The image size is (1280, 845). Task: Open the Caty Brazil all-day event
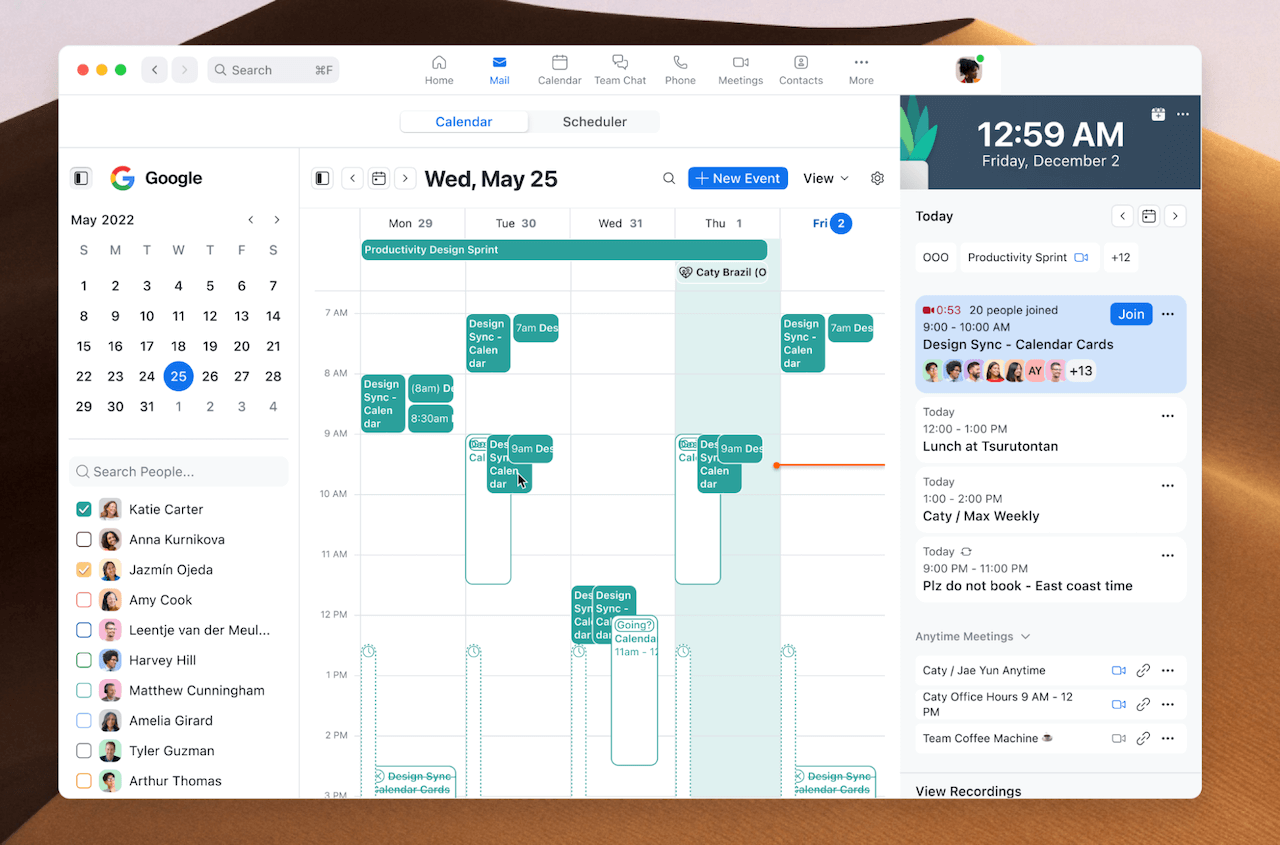point(722,272)
